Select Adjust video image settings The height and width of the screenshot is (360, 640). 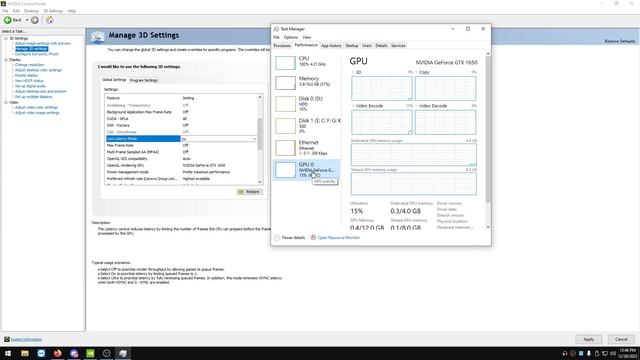click(37, 113)
